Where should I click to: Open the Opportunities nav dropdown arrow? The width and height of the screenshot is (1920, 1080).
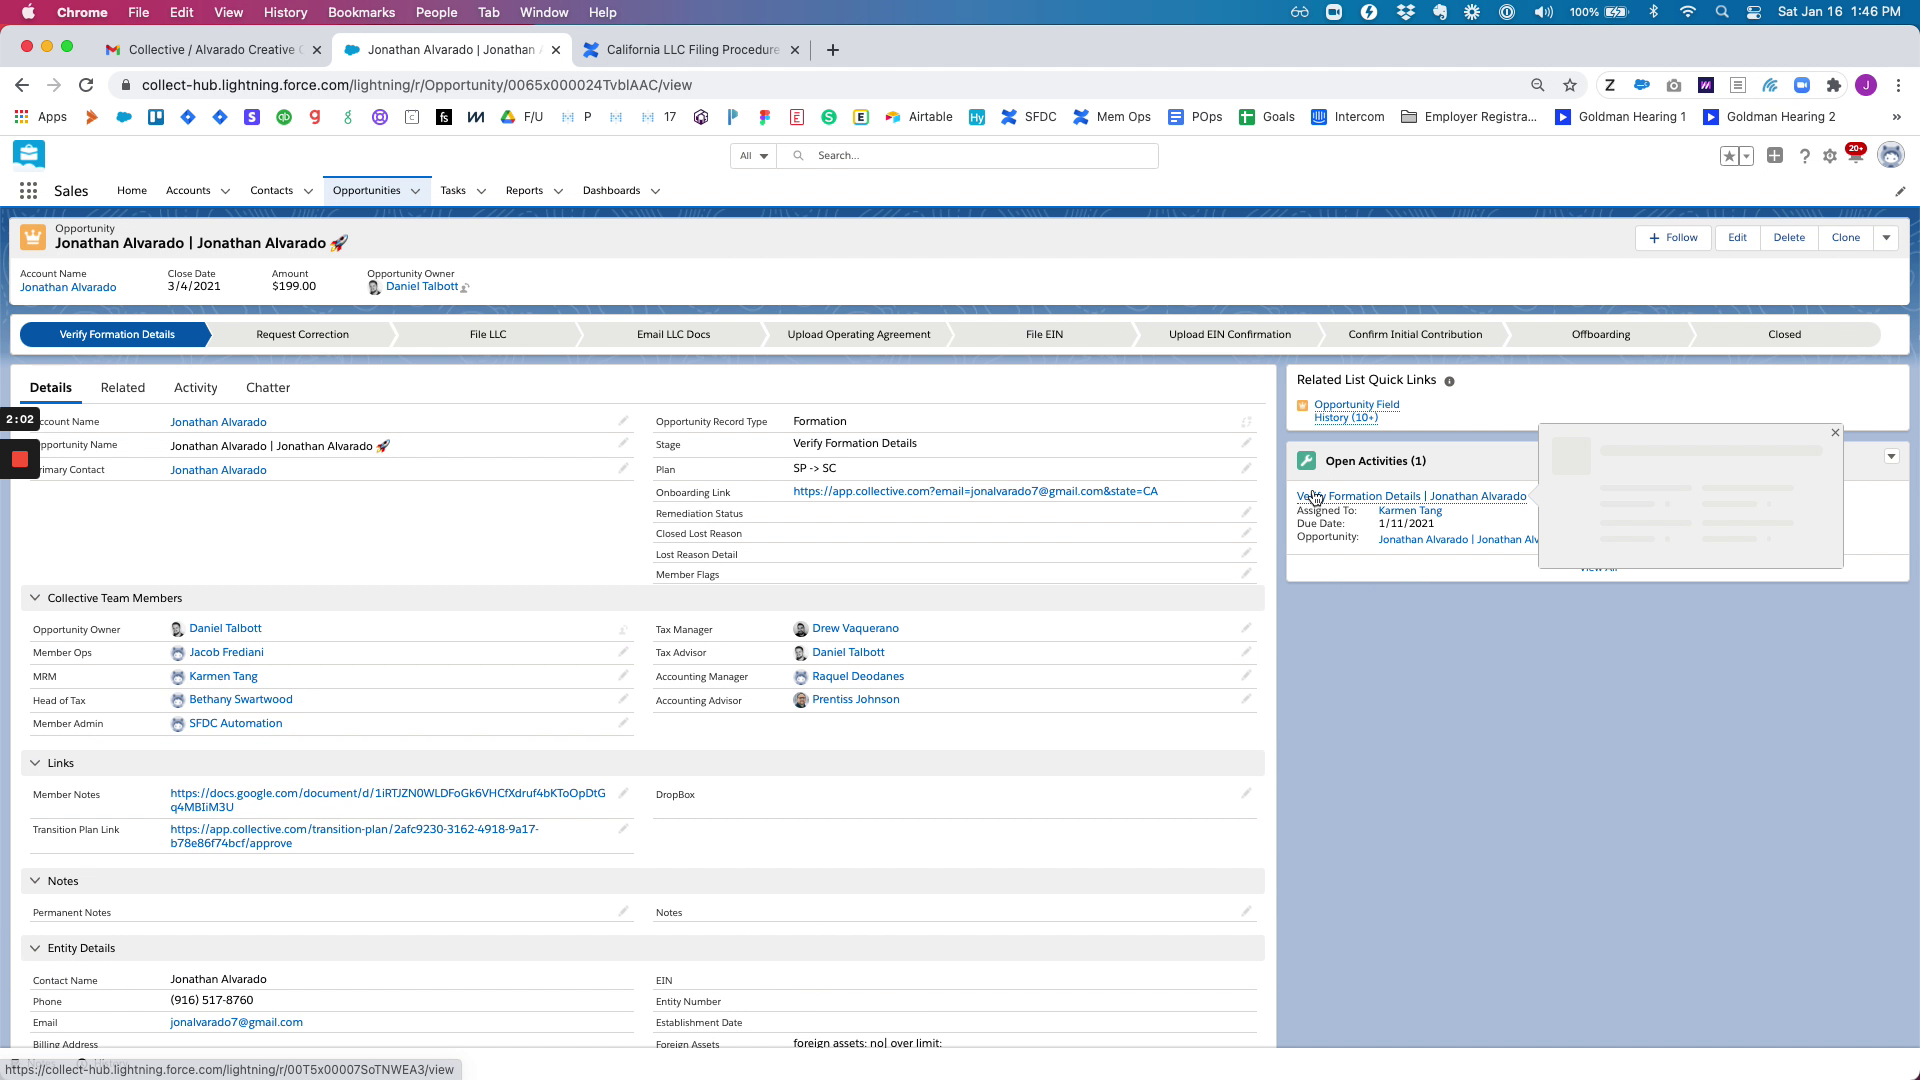tap(415, 191)
